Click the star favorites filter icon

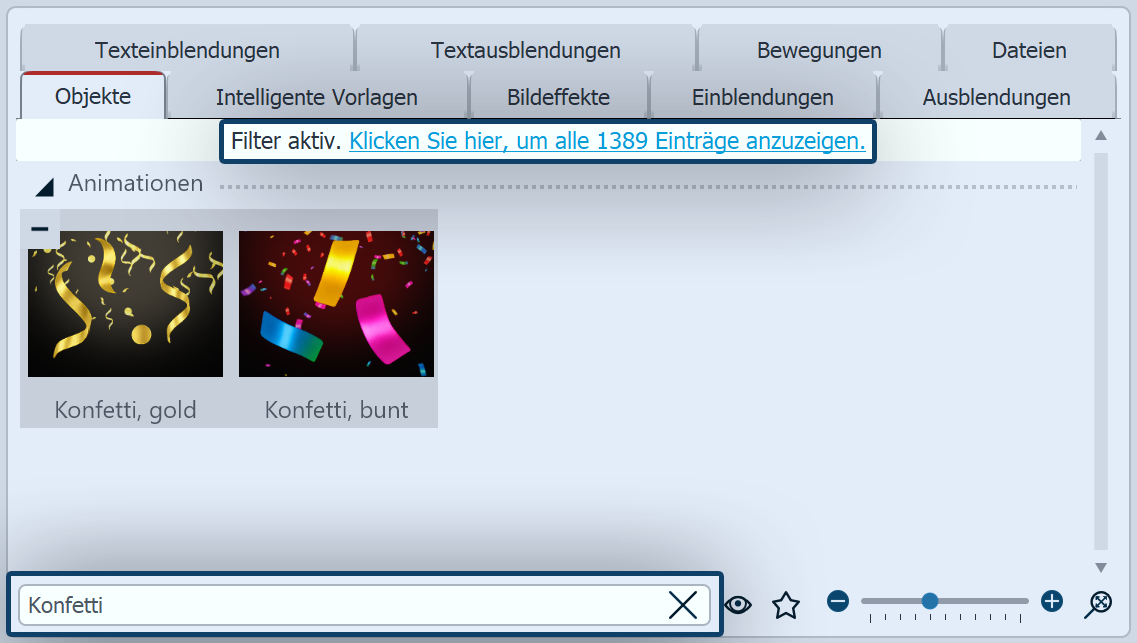(x=785, y=605)
